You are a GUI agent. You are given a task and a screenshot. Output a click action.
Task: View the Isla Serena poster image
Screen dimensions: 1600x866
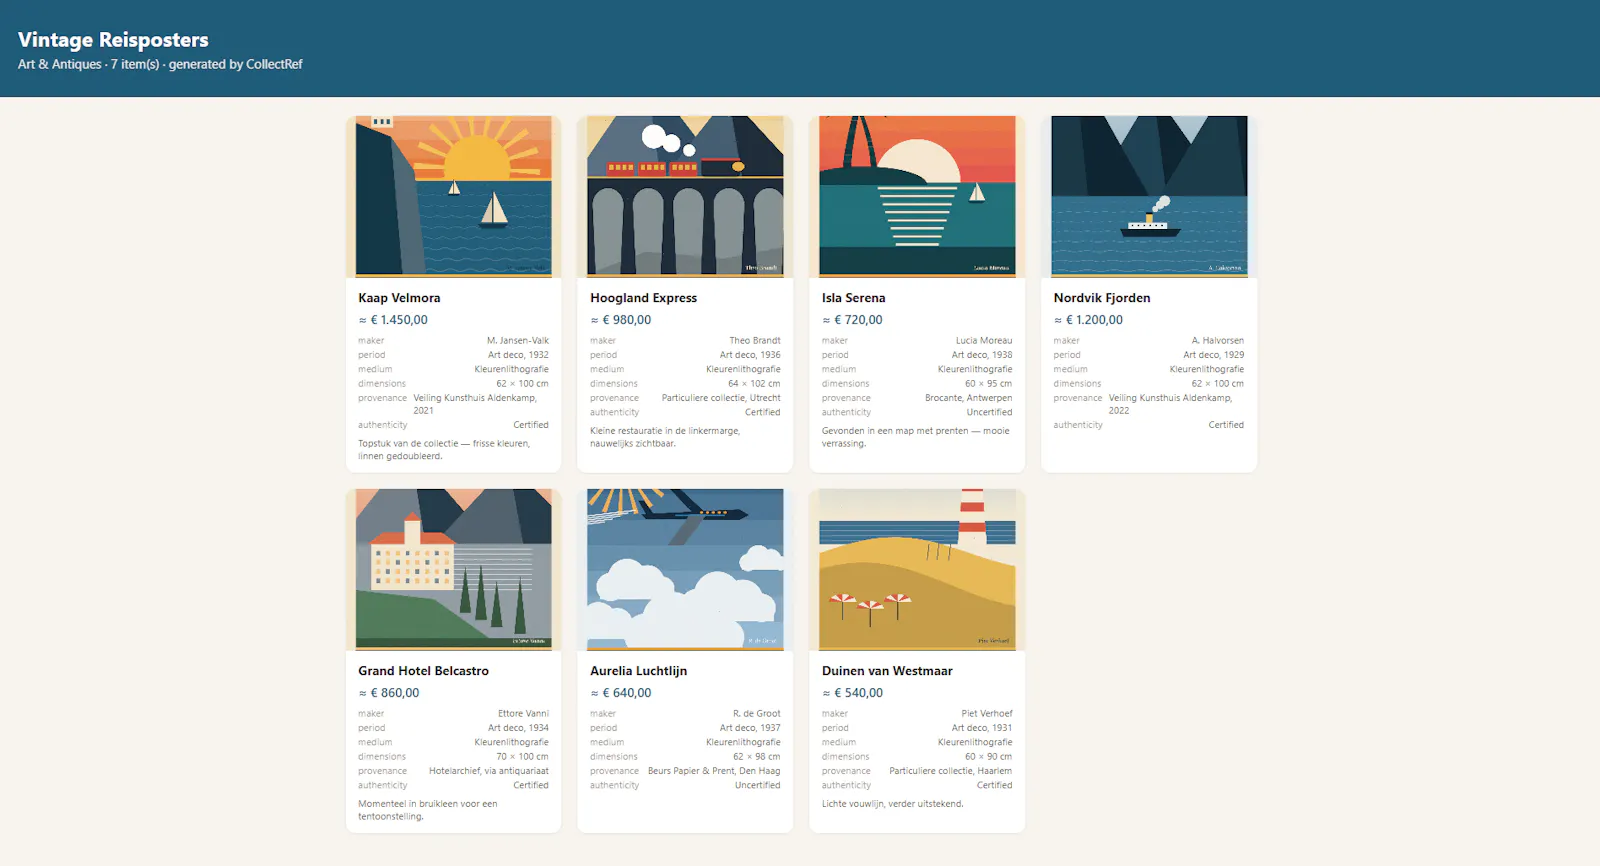(x=917, y=196)
